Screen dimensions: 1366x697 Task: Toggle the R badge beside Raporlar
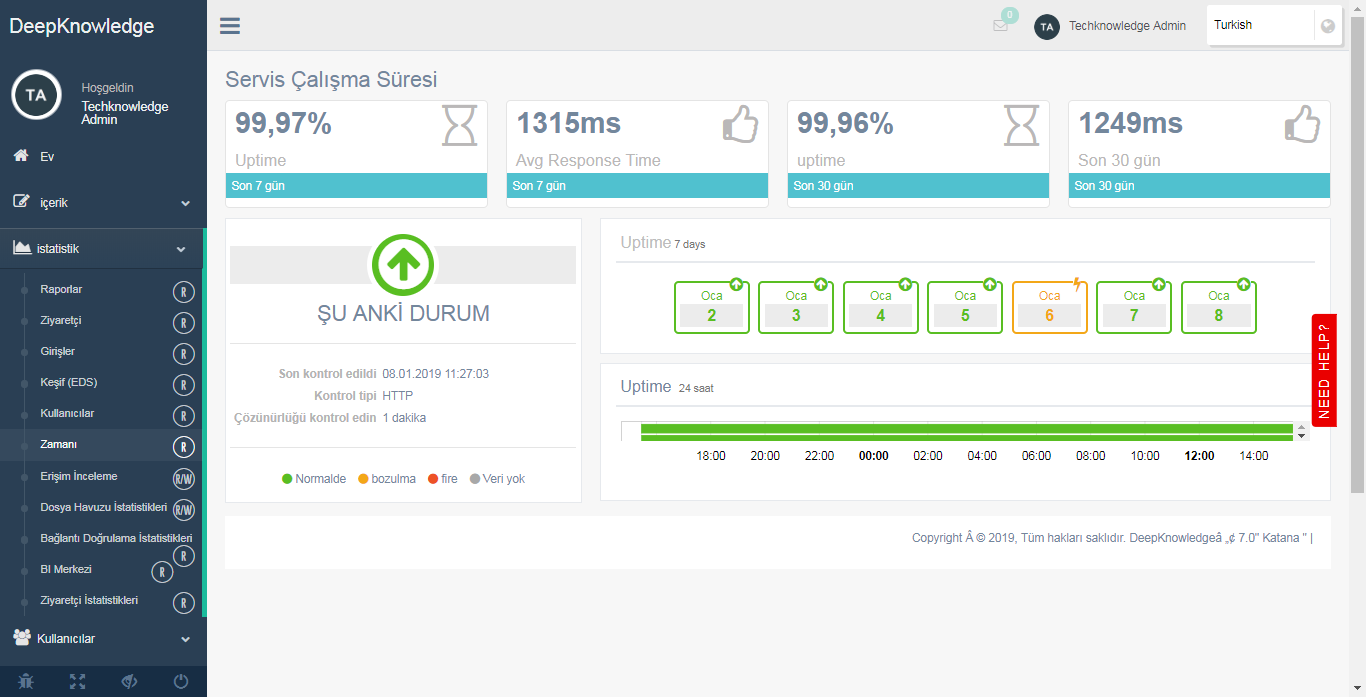184,292
